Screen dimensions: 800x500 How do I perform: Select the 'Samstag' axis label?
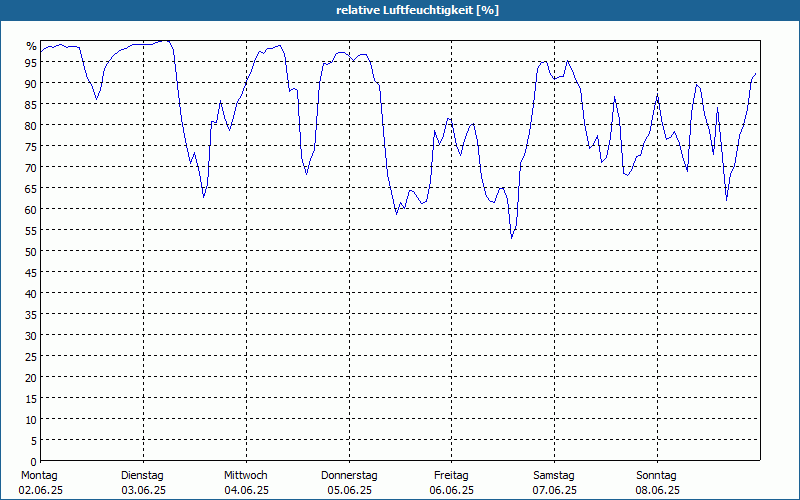point(554,475)
